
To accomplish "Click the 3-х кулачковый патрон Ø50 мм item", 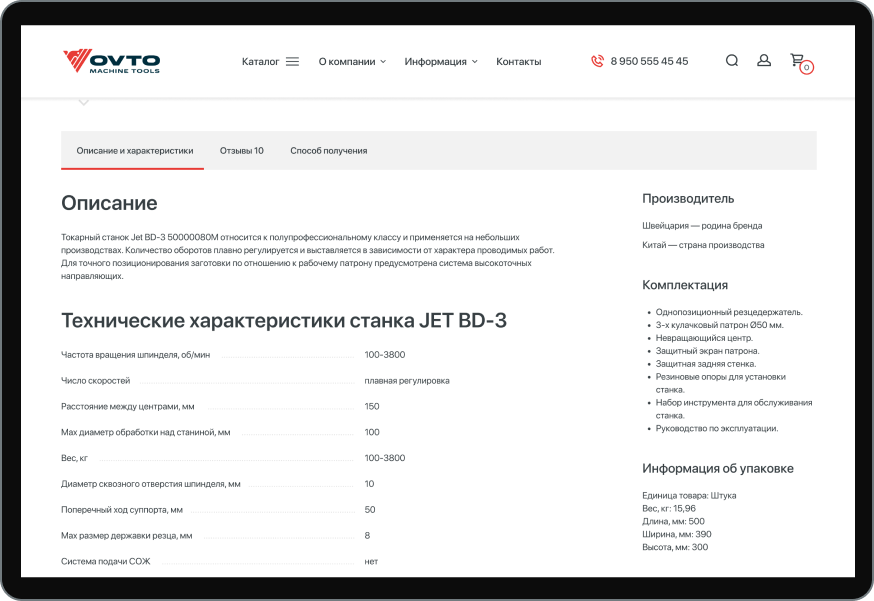I will coord(720,325).
